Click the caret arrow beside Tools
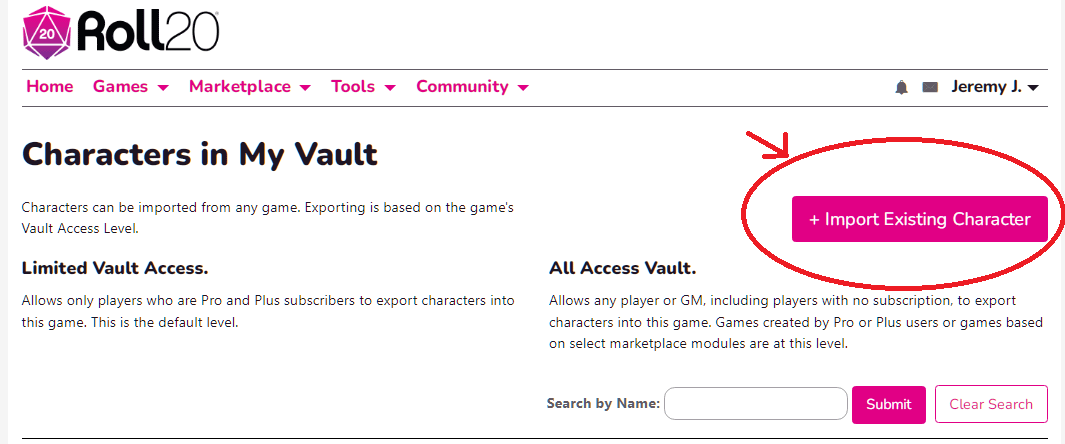This screenshot has height=444, width=1065. (390, 88)
